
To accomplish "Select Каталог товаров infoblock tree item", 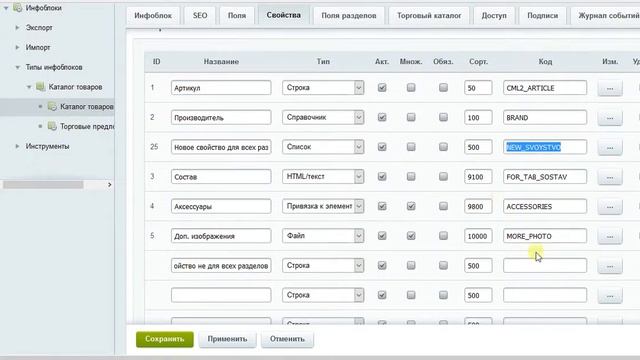I will (87, 107).
